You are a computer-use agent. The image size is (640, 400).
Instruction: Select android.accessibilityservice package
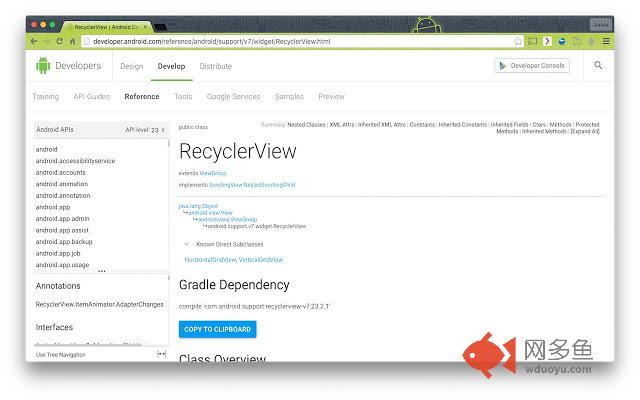(76, 161)
